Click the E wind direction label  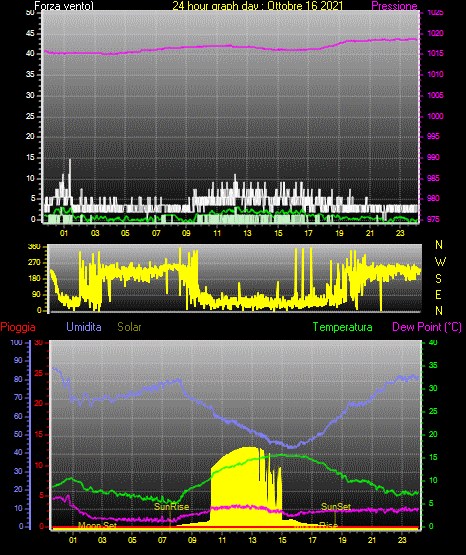tap(438, 294)
